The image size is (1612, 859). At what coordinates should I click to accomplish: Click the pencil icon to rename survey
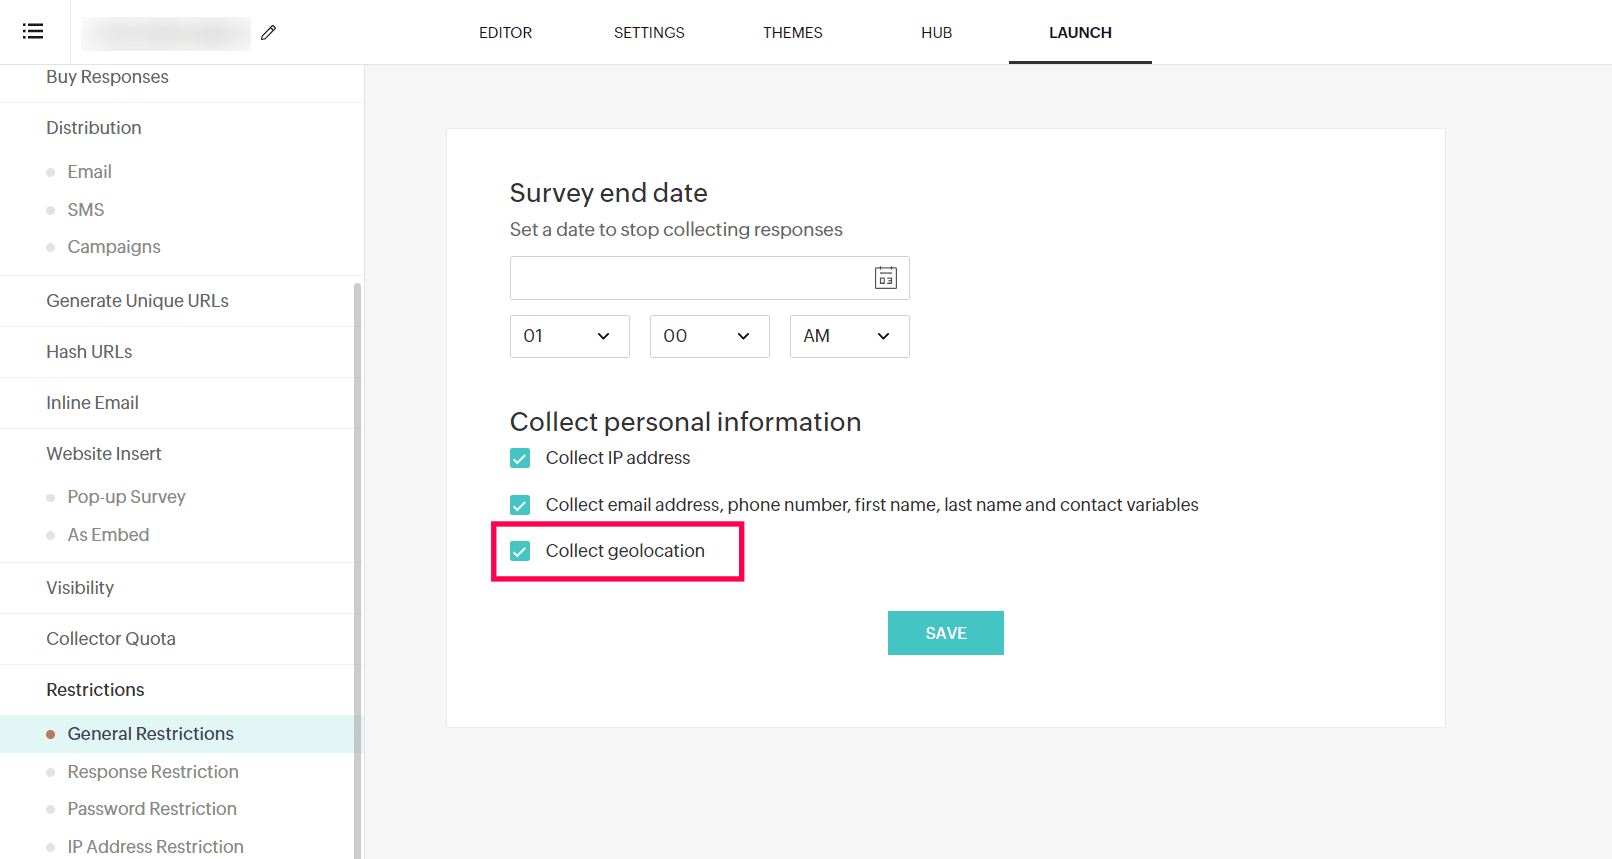click(x=268, y=33)
